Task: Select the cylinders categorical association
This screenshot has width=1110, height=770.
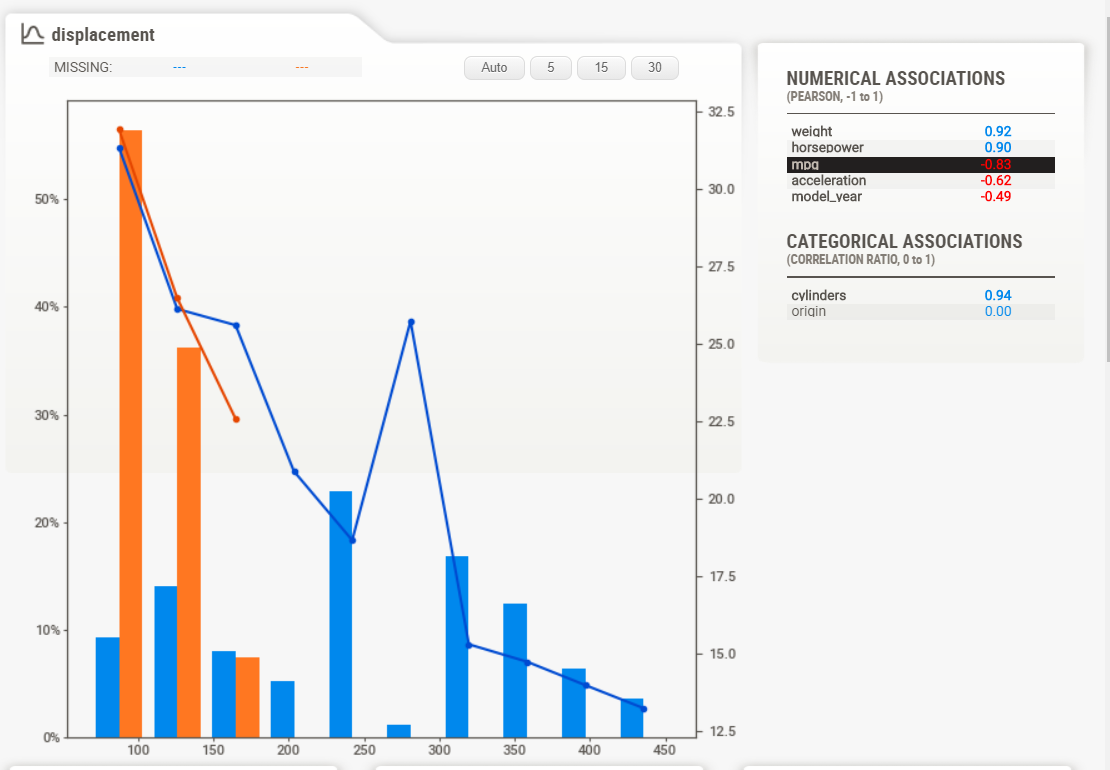Action: [x=920, y=296]
